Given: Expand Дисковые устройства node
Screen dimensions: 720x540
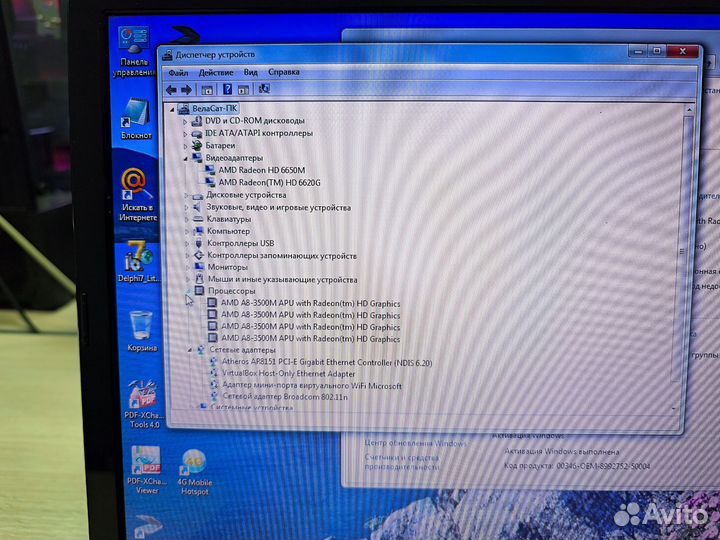Looking at the screenshot, I should 186,196.
